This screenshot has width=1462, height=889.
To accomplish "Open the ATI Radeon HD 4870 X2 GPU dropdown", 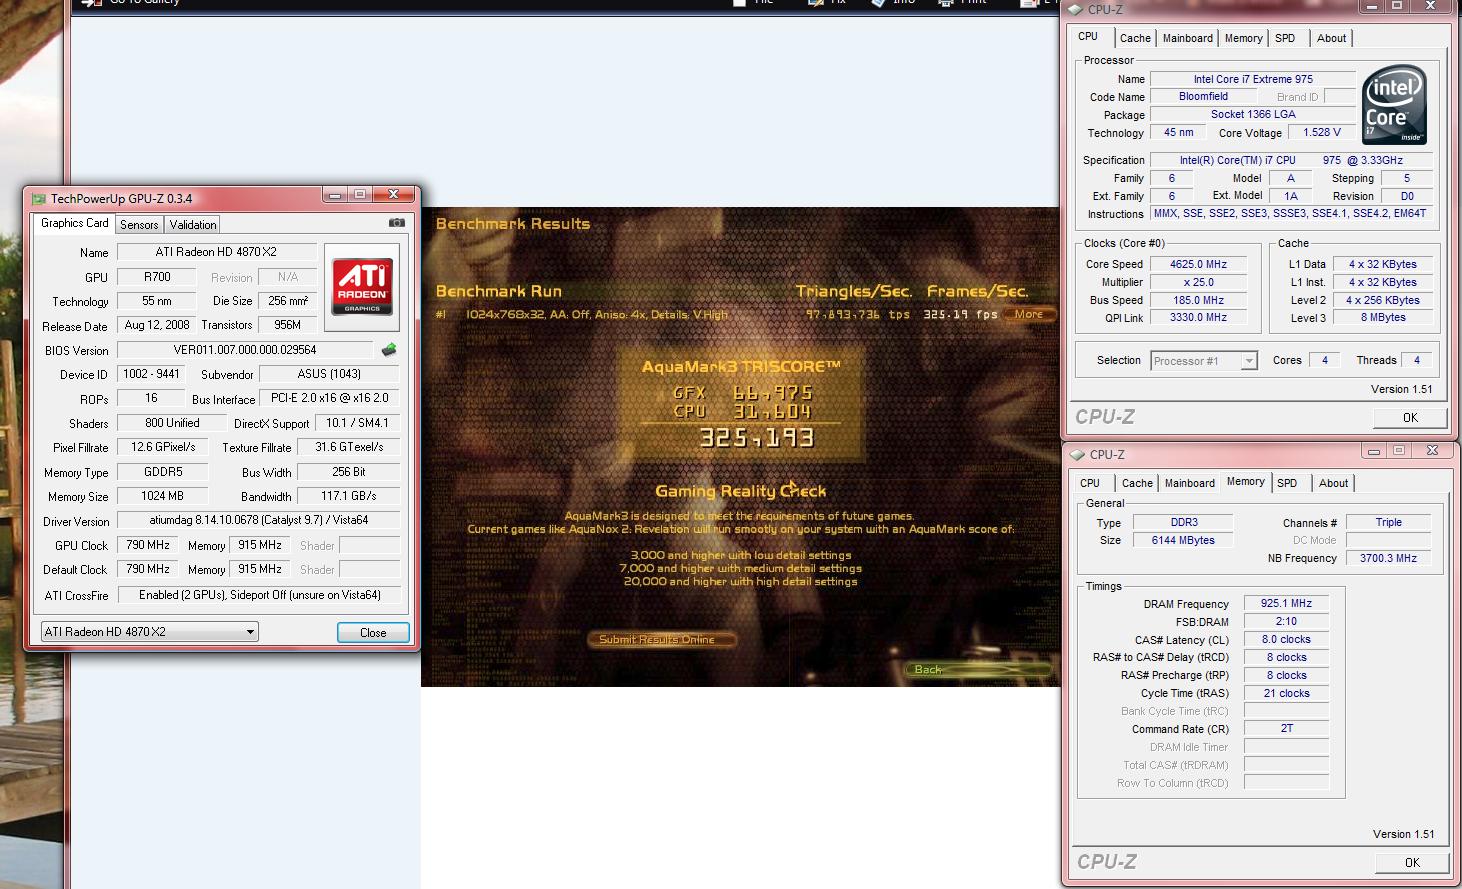I will [x=150, y=632].
